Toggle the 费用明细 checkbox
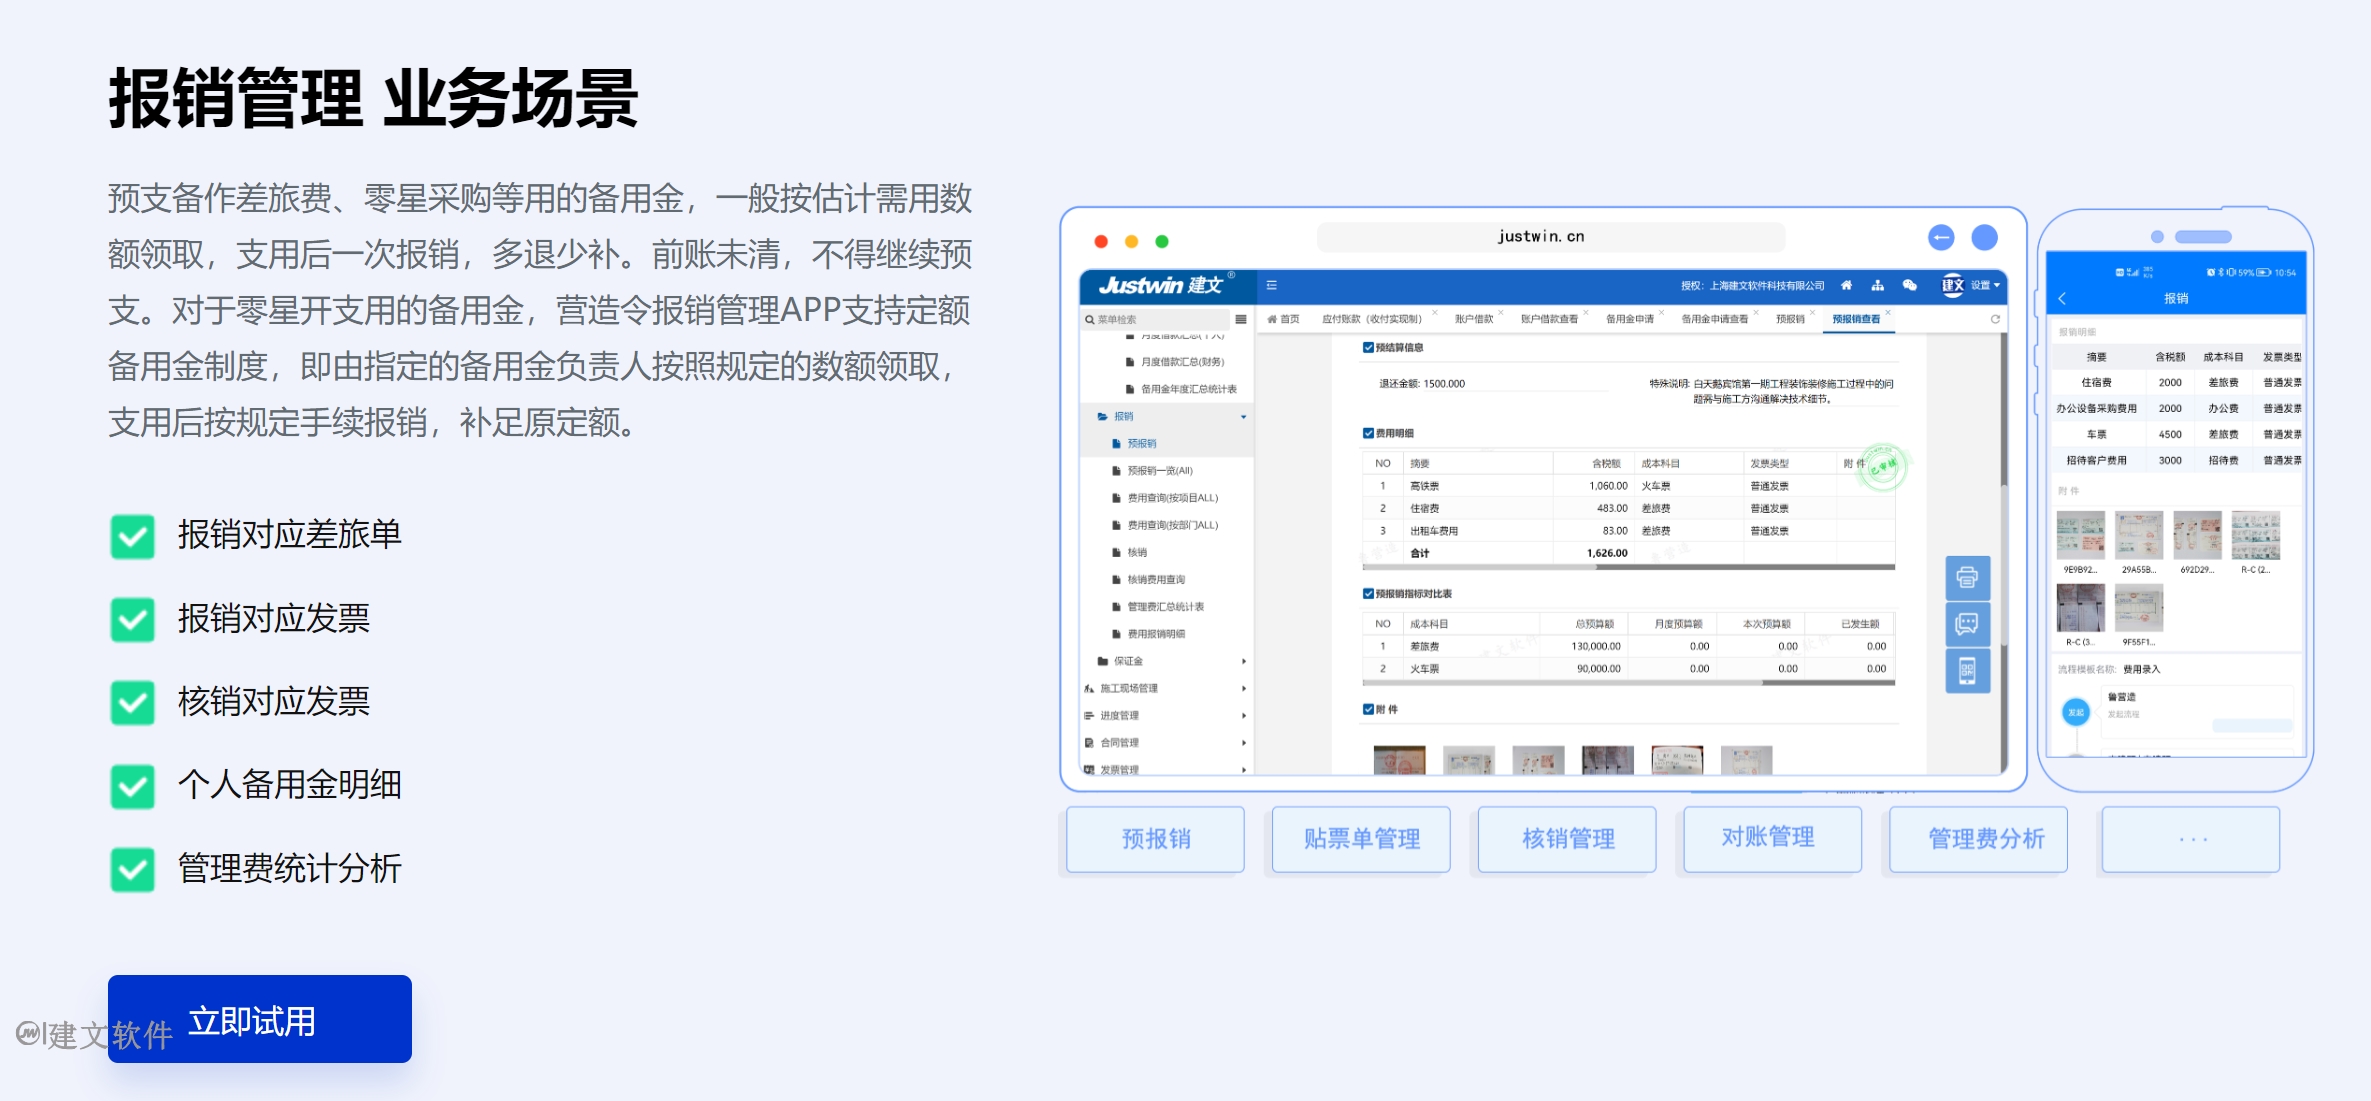Image resolution: width=2371 pixels, height=1101 pixels. click(x=1369, y=434)
